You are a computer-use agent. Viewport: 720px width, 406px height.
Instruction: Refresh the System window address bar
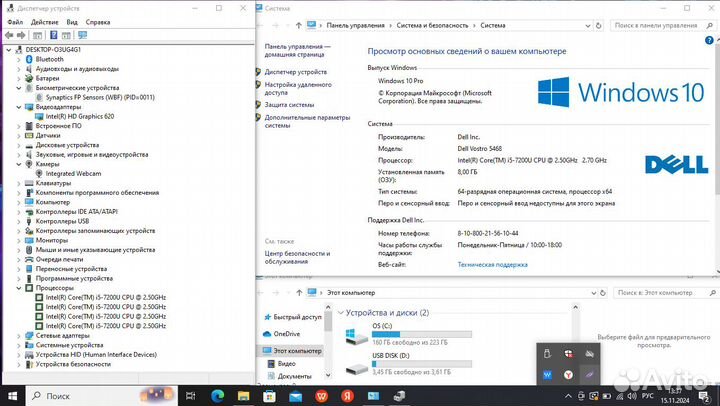(598, 26)
